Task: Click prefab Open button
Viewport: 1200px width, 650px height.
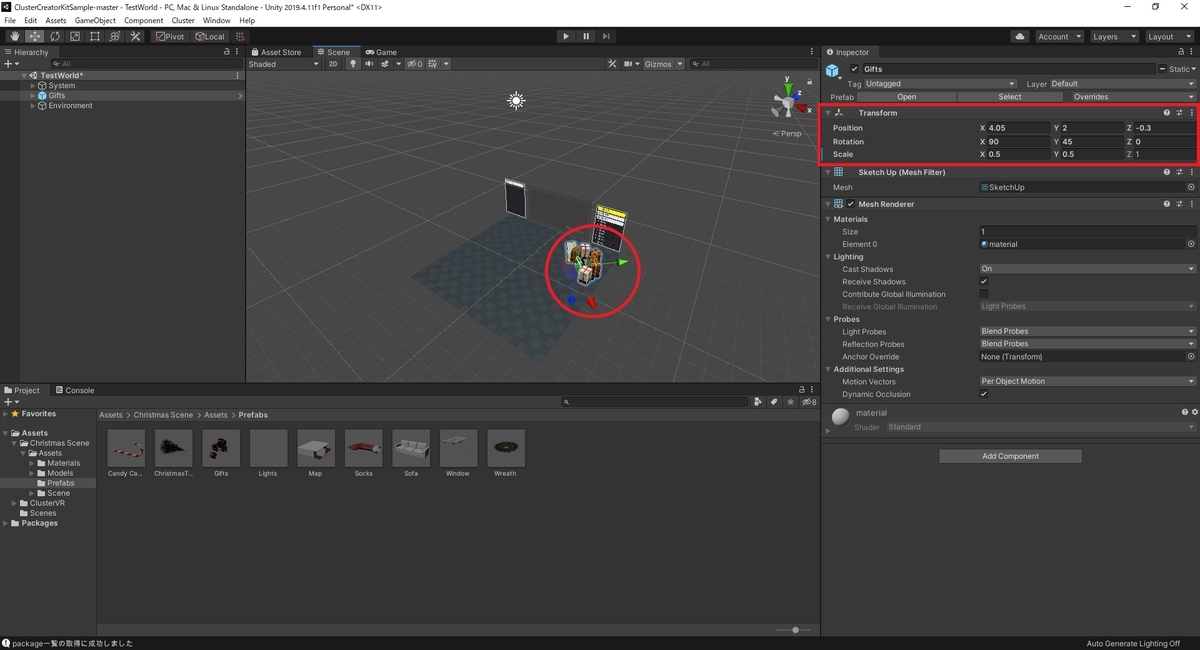Action: pos(907,97)
